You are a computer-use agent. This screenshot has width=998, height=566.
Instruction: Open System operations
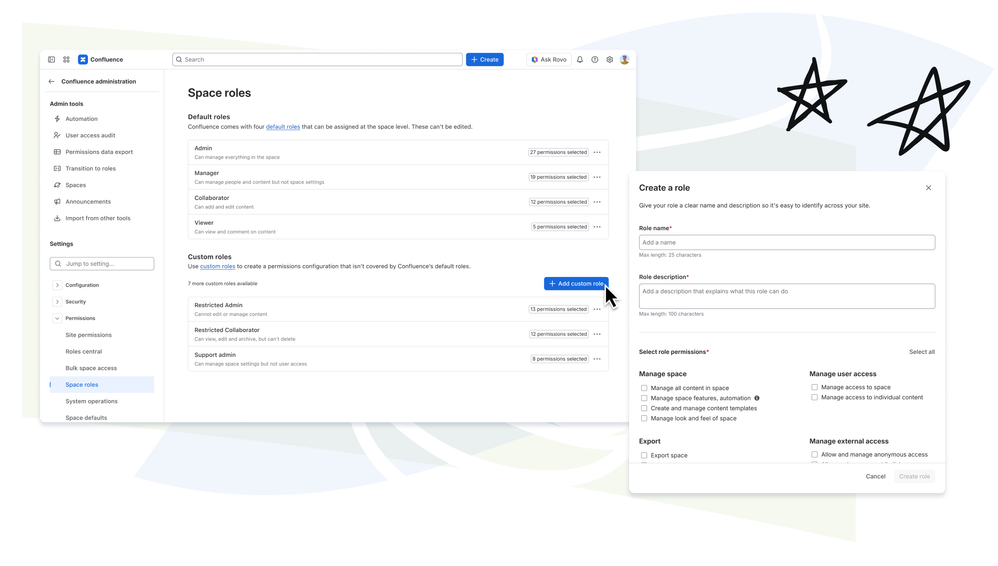click(x=92, y=401)
